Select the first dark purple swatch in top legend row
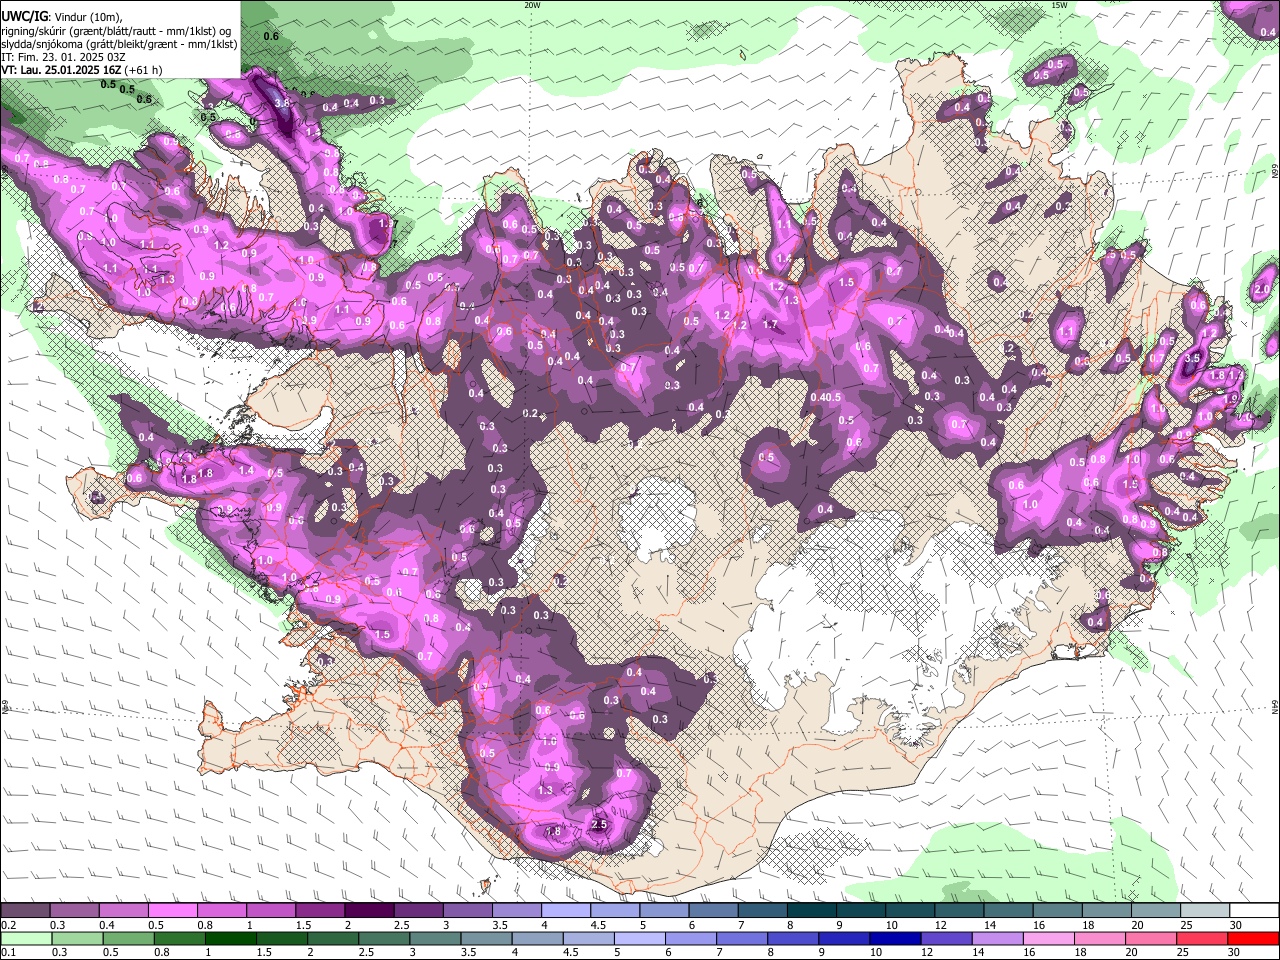This screenshot has width=1280, height=960. 25,911
